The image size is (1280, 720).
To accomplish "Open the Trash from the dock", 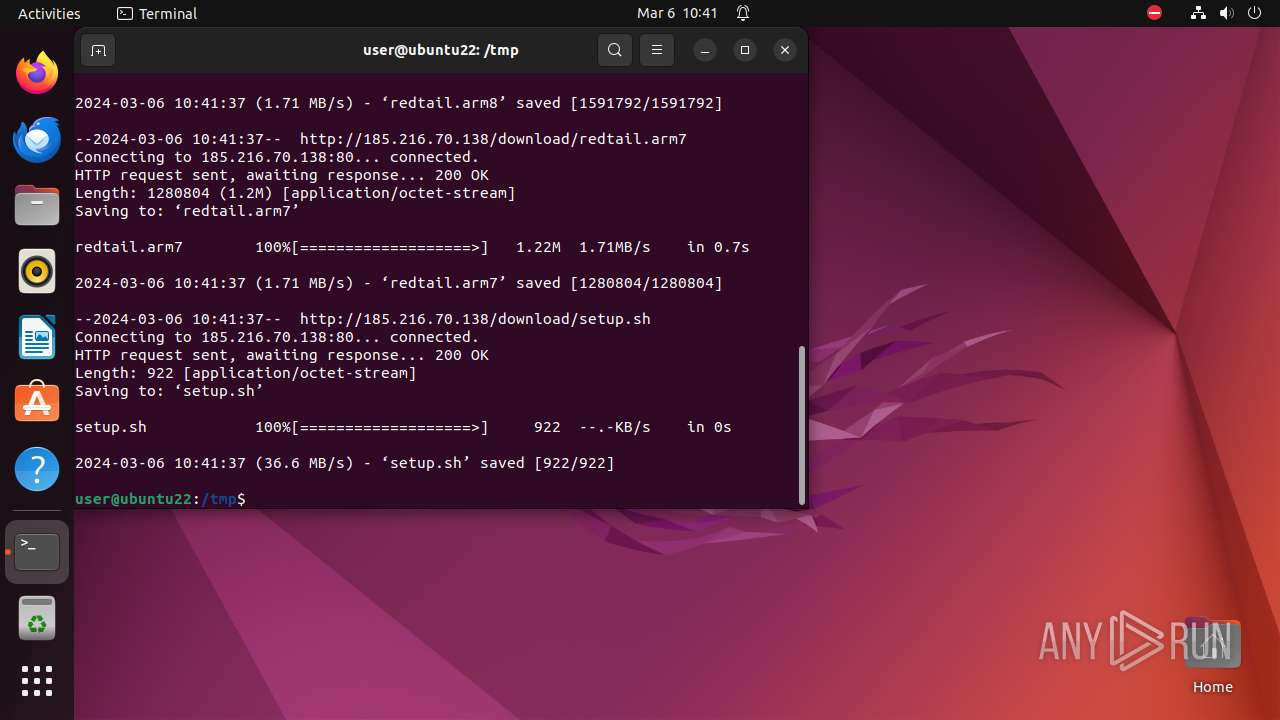I will coord(37,618).
